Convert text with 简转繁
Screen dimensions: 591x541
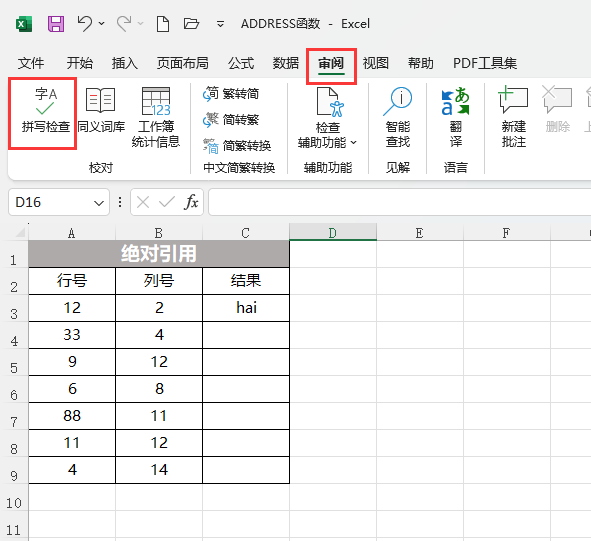231,120
